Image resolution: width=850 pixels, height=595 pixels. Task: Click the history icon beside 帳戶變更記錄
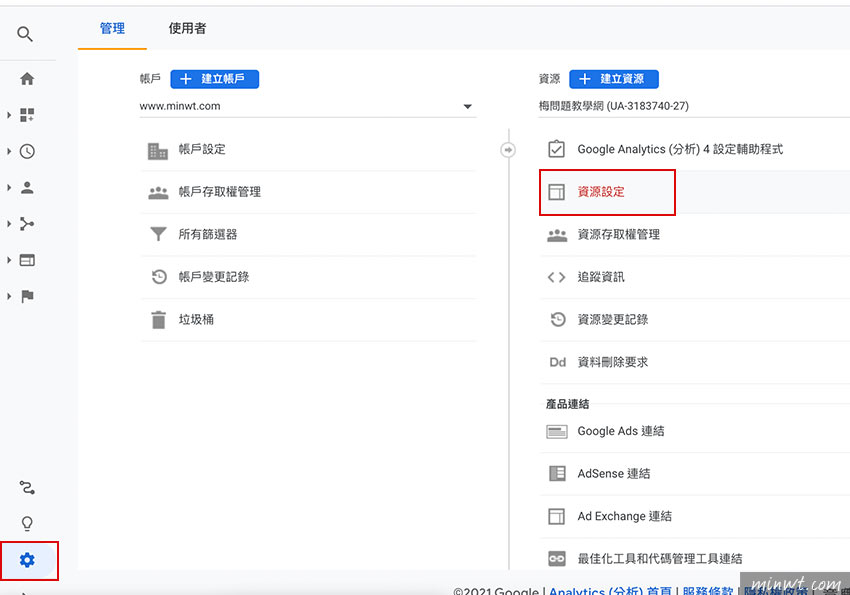(x=159, y=277)
